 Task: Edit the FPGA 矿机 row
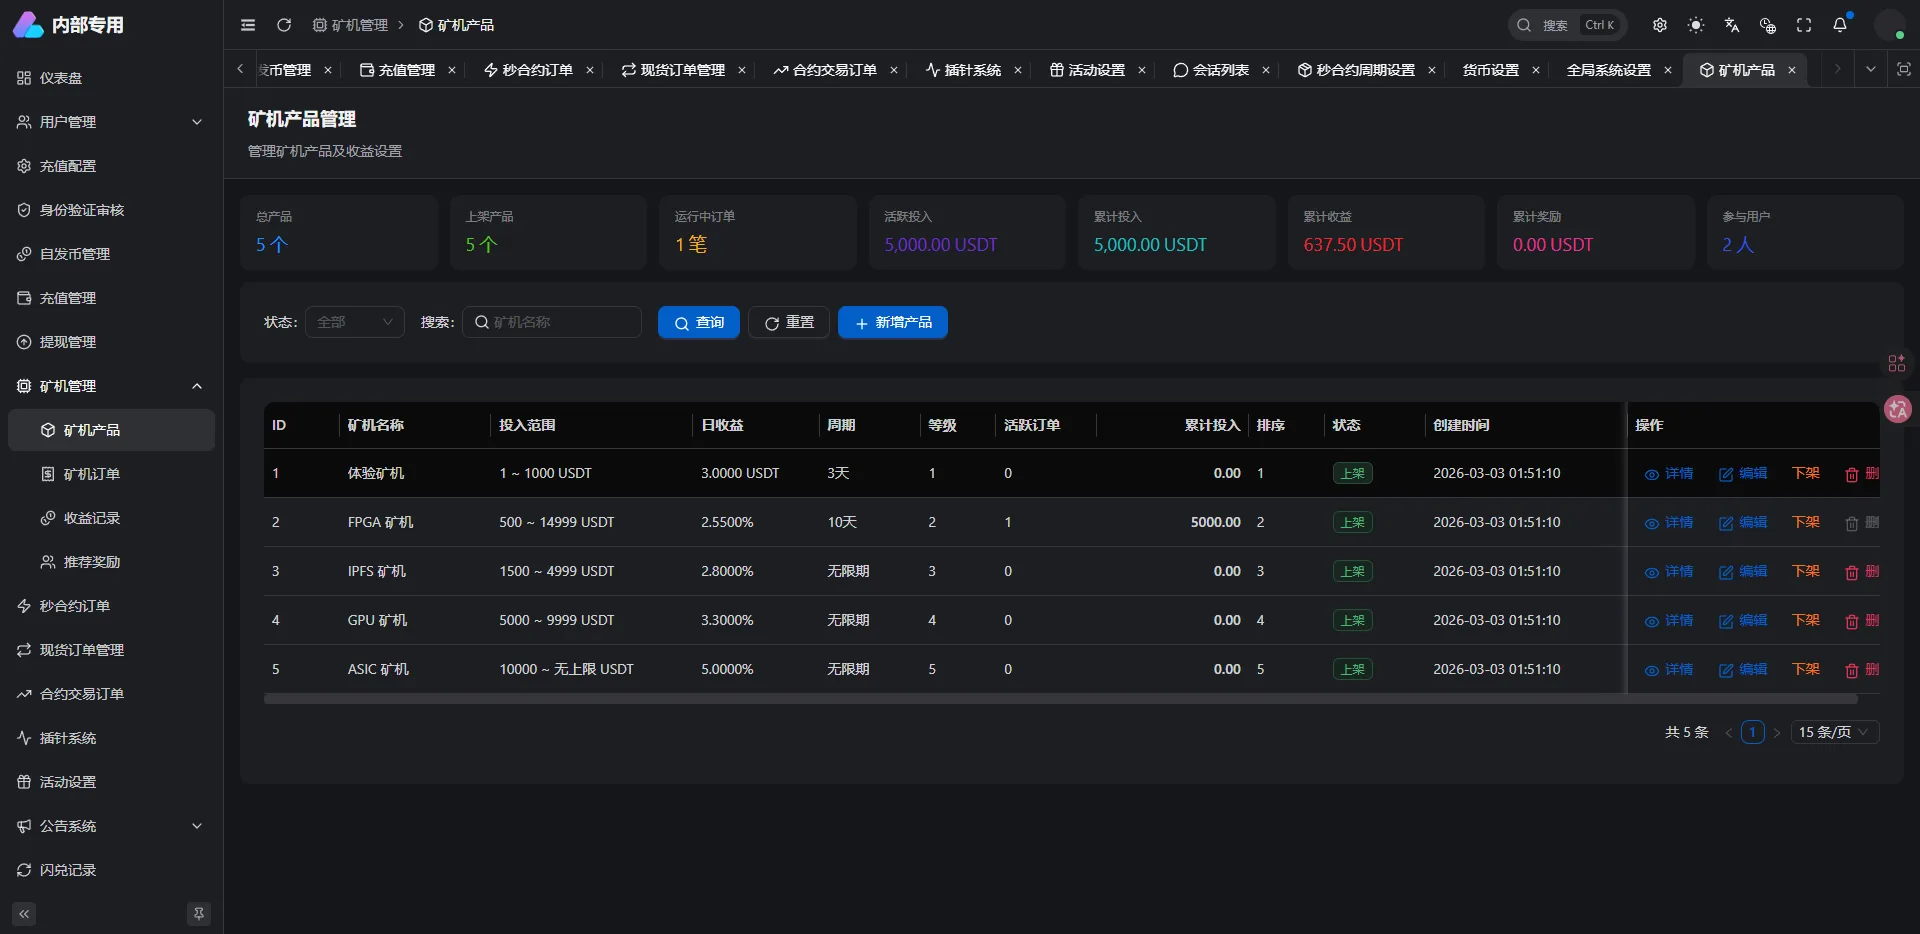pyautogui.click(x=1743, y=523)
